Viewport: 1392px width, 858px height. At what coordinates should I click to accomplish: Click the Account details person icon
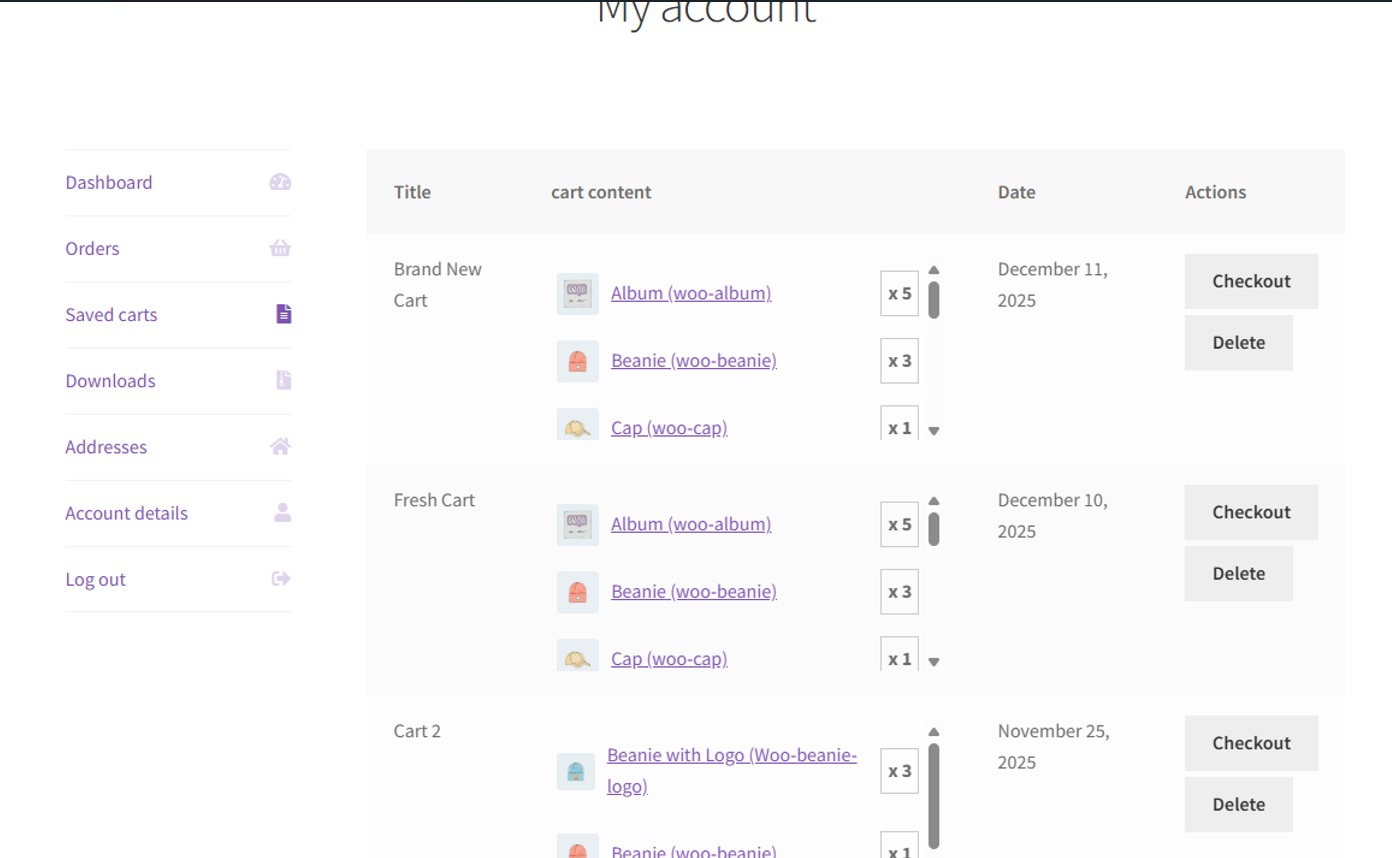click(x=283, y=512)
